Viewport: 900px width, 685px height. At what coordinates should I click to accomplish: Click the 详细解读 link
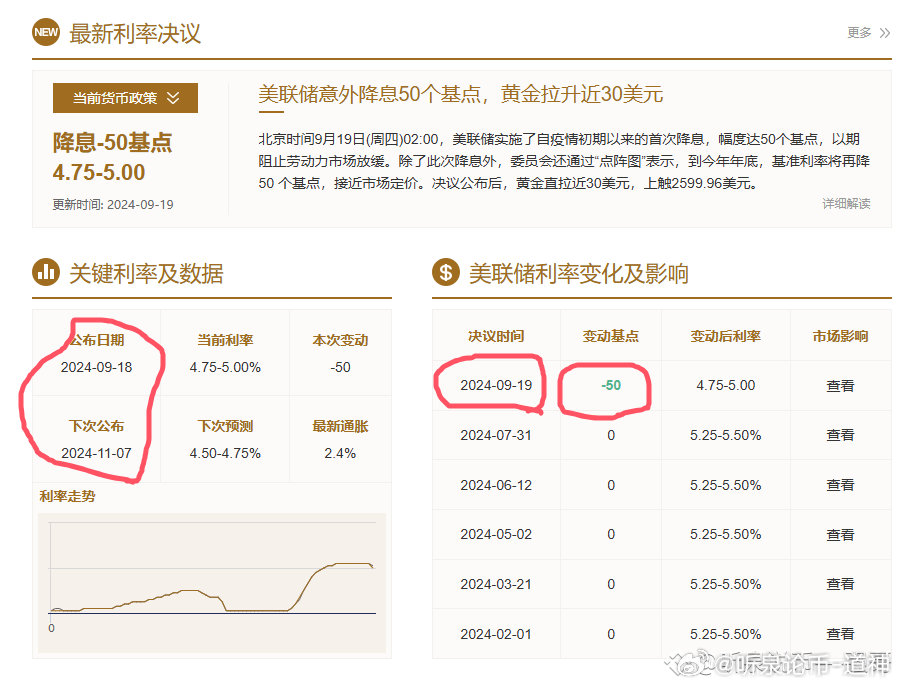pyautogui.click(x=846, y=203)
